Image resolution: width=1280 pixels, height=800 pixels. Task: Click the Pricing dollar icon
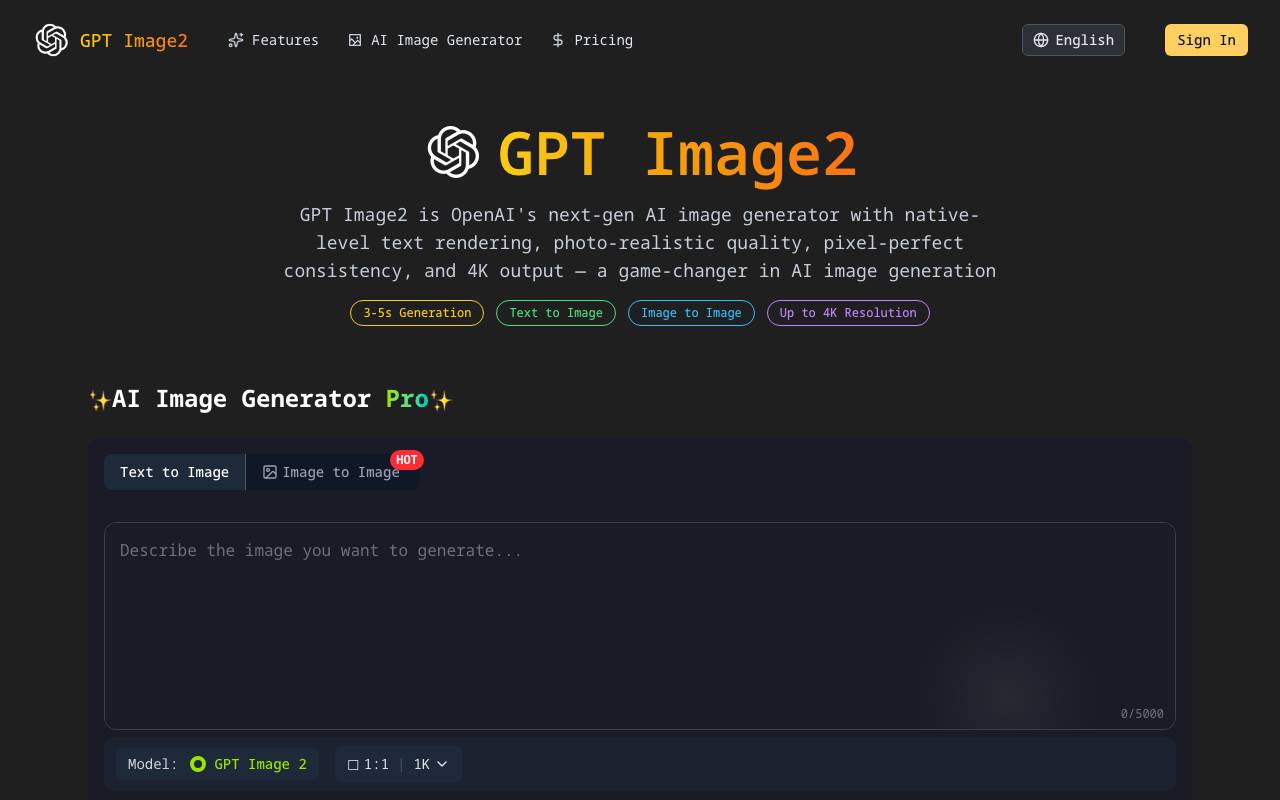(558, 40)
